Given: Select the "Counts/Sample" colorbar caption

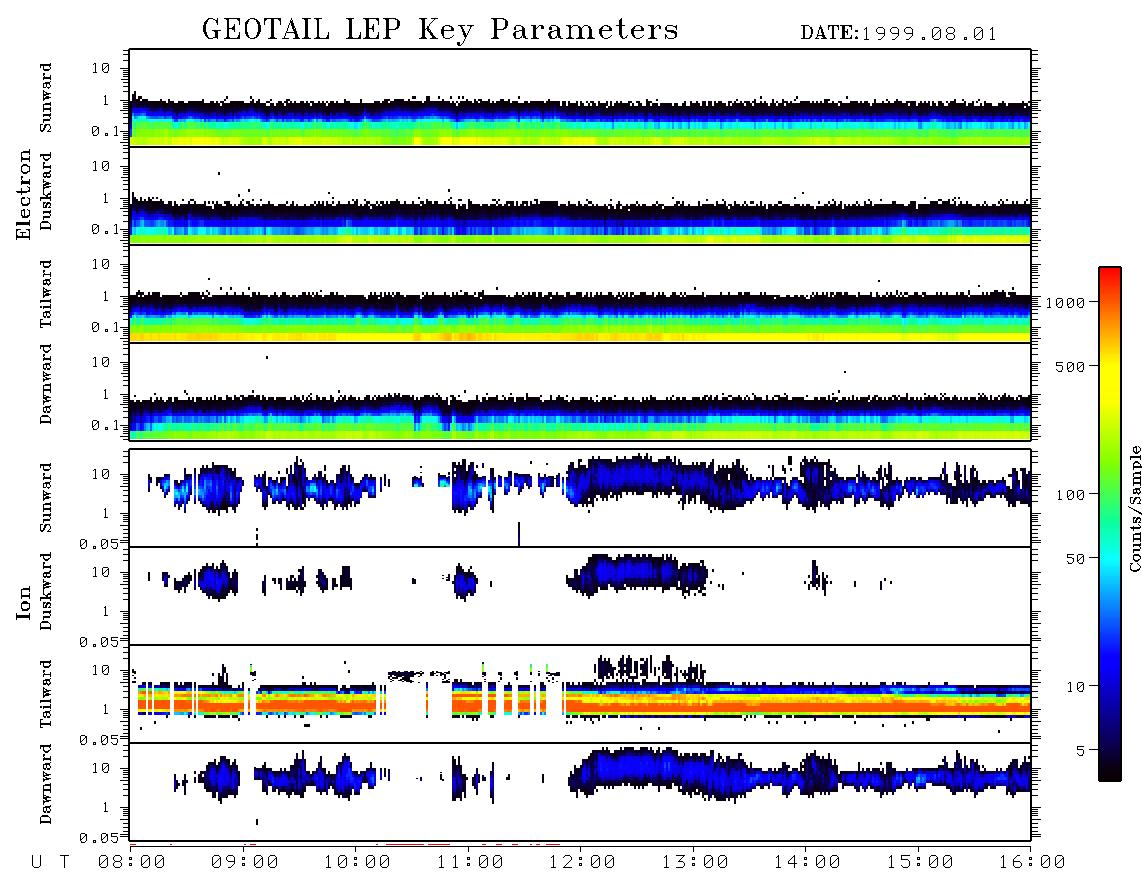Looking at the screenshot, I should click(x=1134, y=508).
